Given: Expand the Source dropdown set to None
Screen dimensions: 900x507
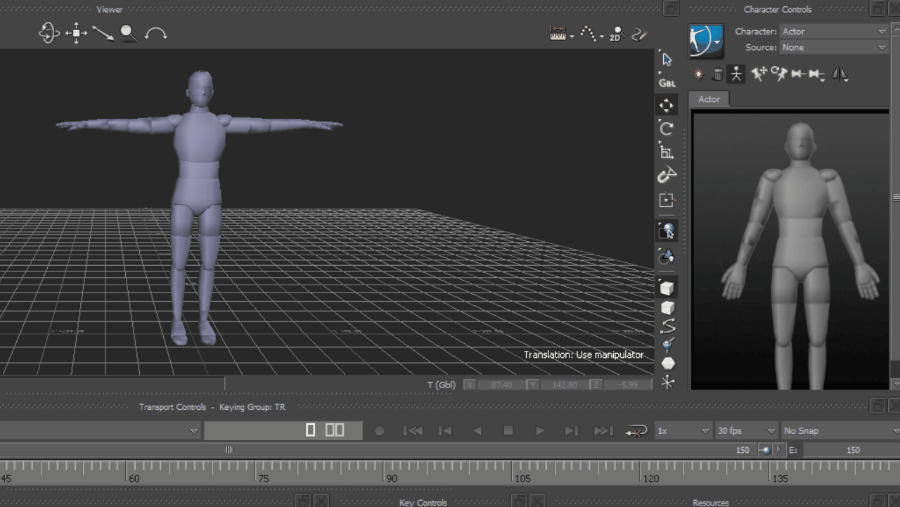Looking at the screenshot, I should click(x=833, y=47).
